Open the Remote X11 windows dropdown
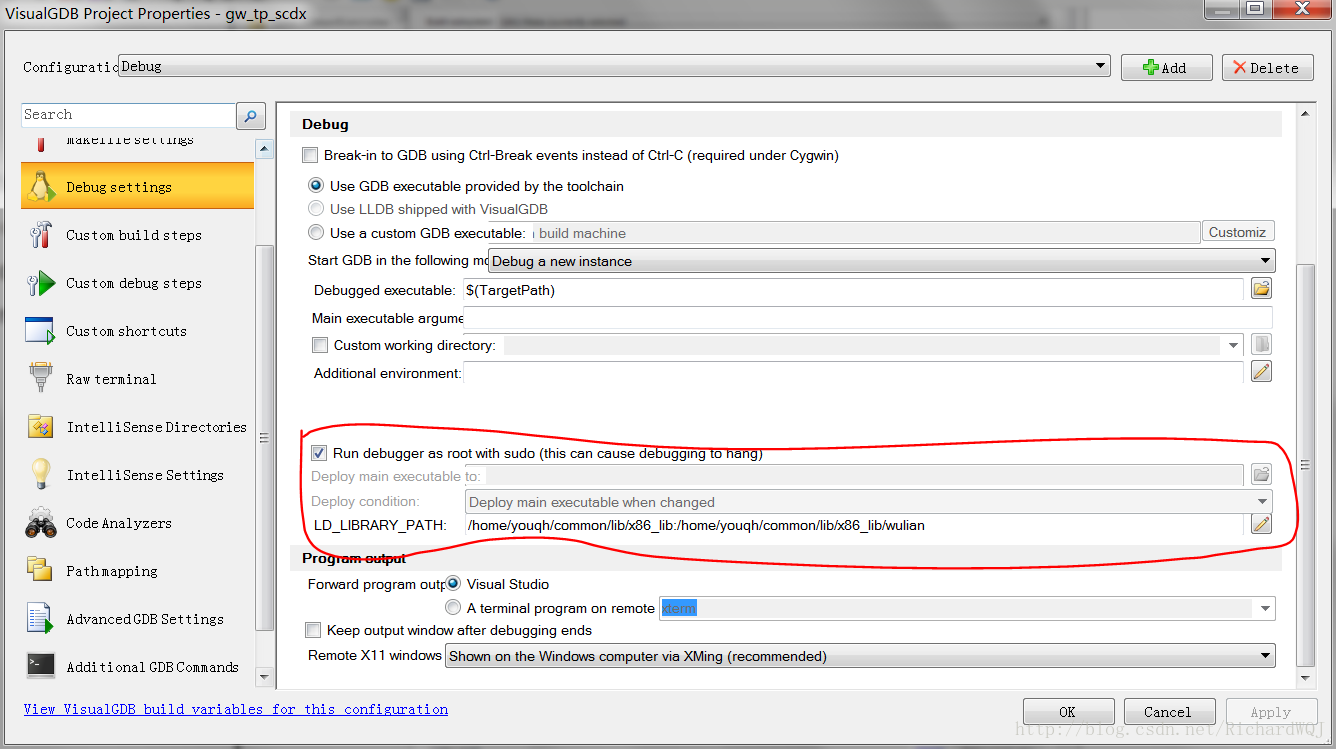Screen dimensions: 1336x749 (860, 656)
